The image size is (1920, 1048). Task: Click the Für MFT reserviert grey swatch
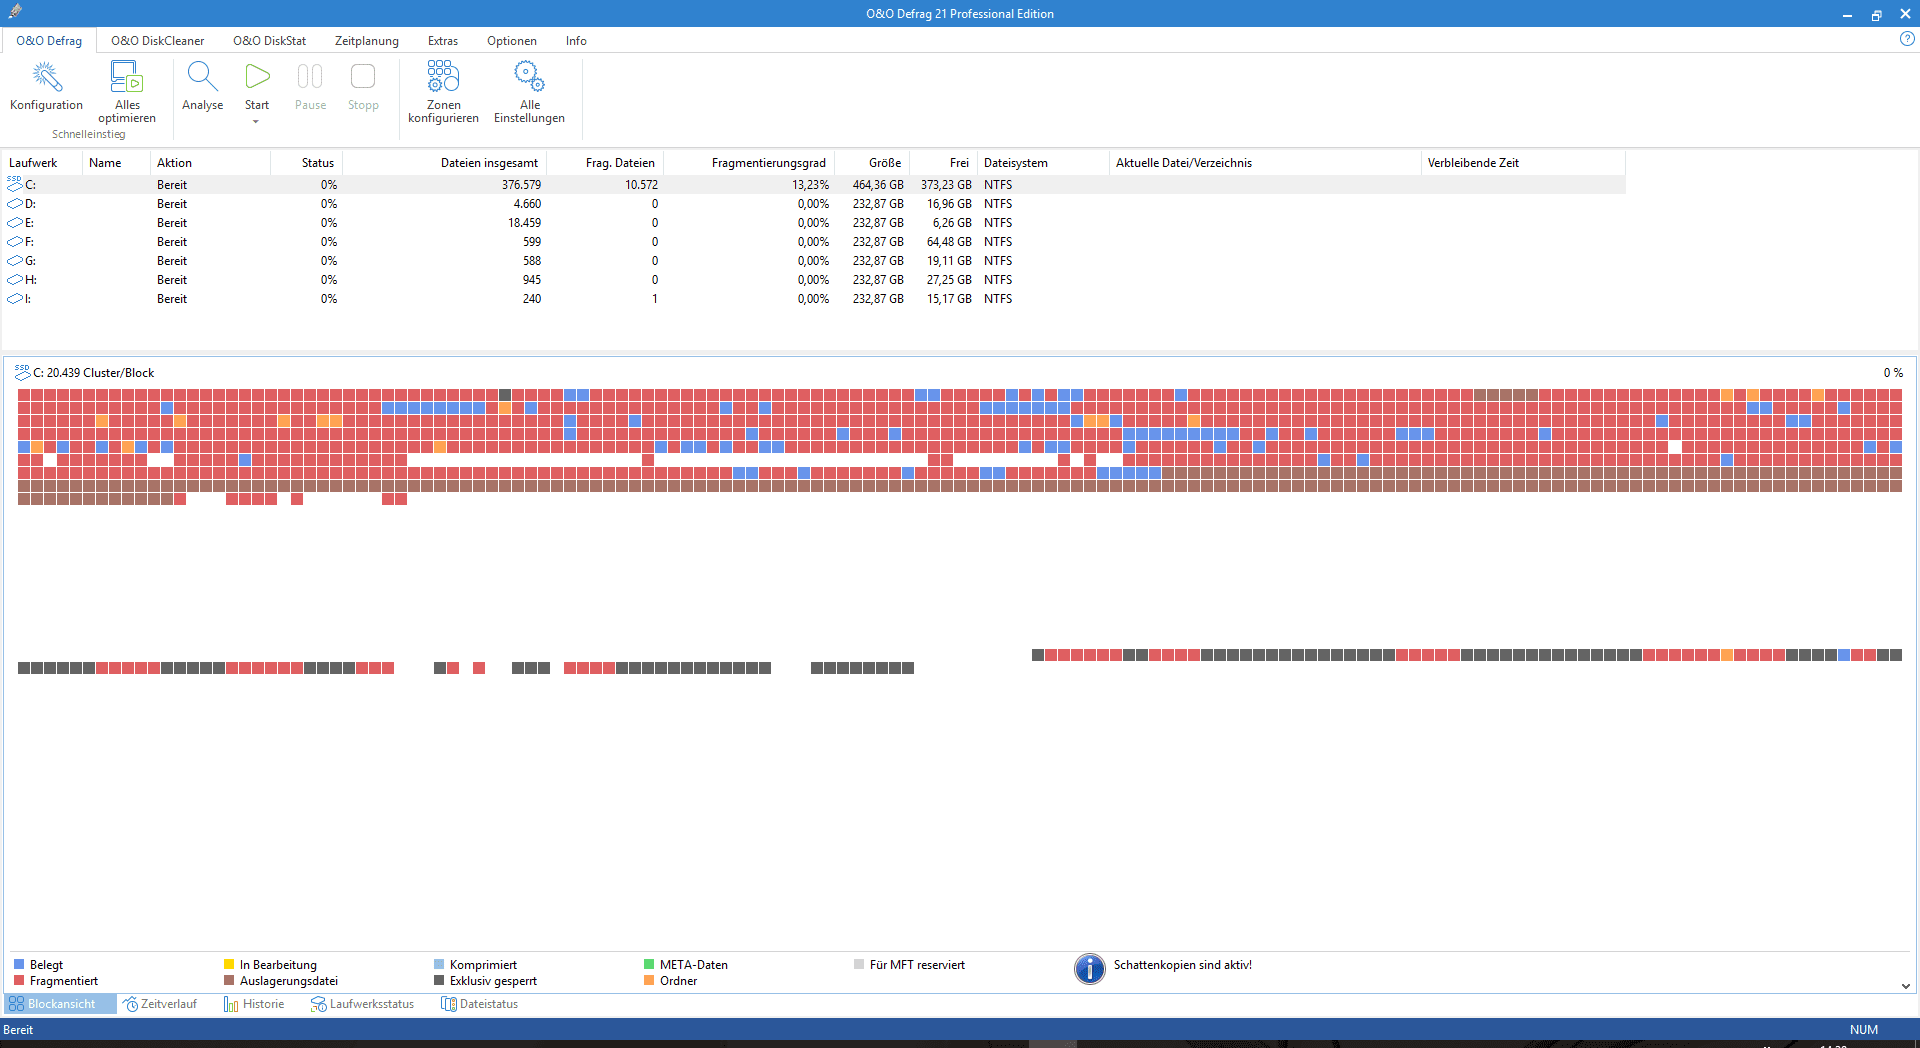859,965
